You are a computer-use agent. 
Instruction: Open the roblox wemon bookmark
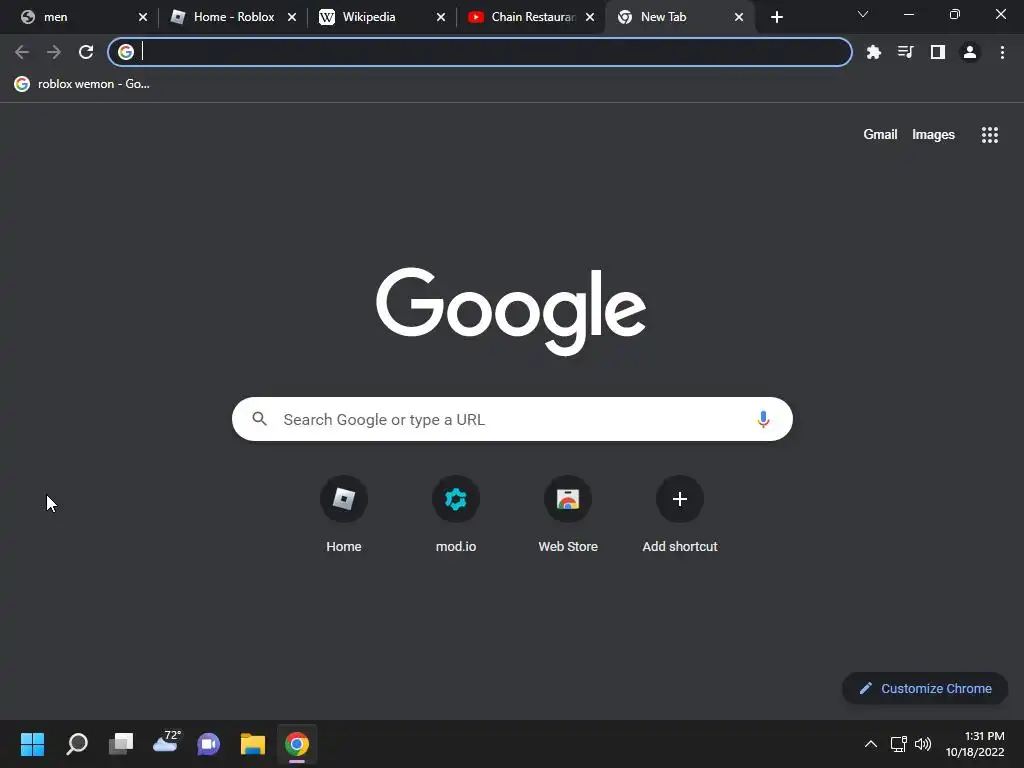82,84
